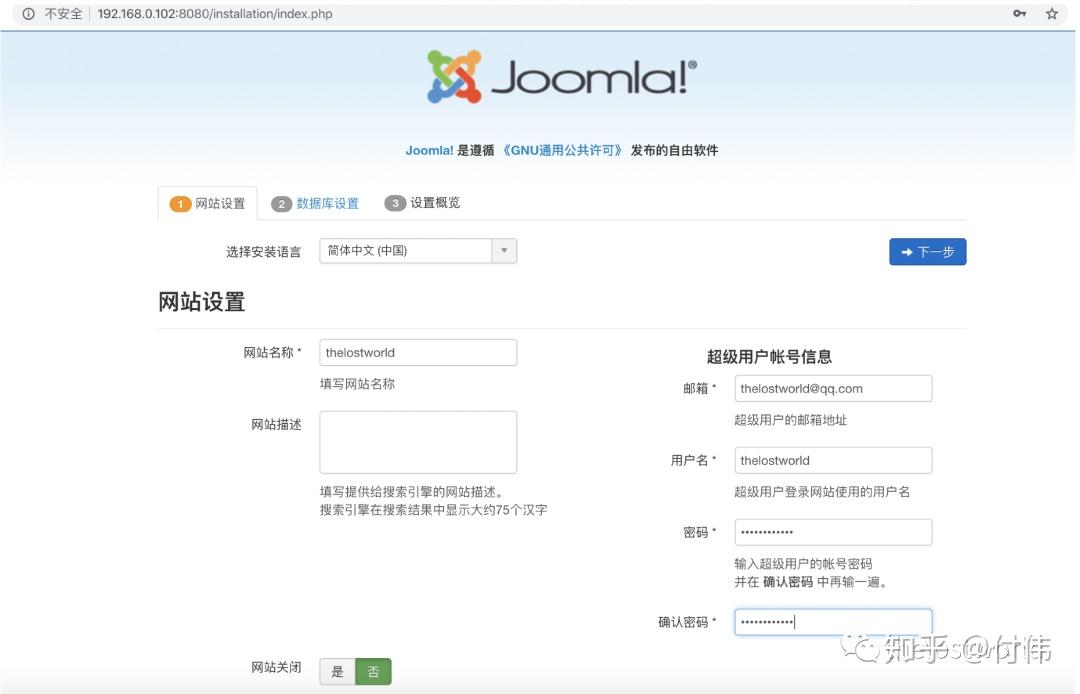
Task: Click the password key icon in the browser bar
Action: (1019, 14)
